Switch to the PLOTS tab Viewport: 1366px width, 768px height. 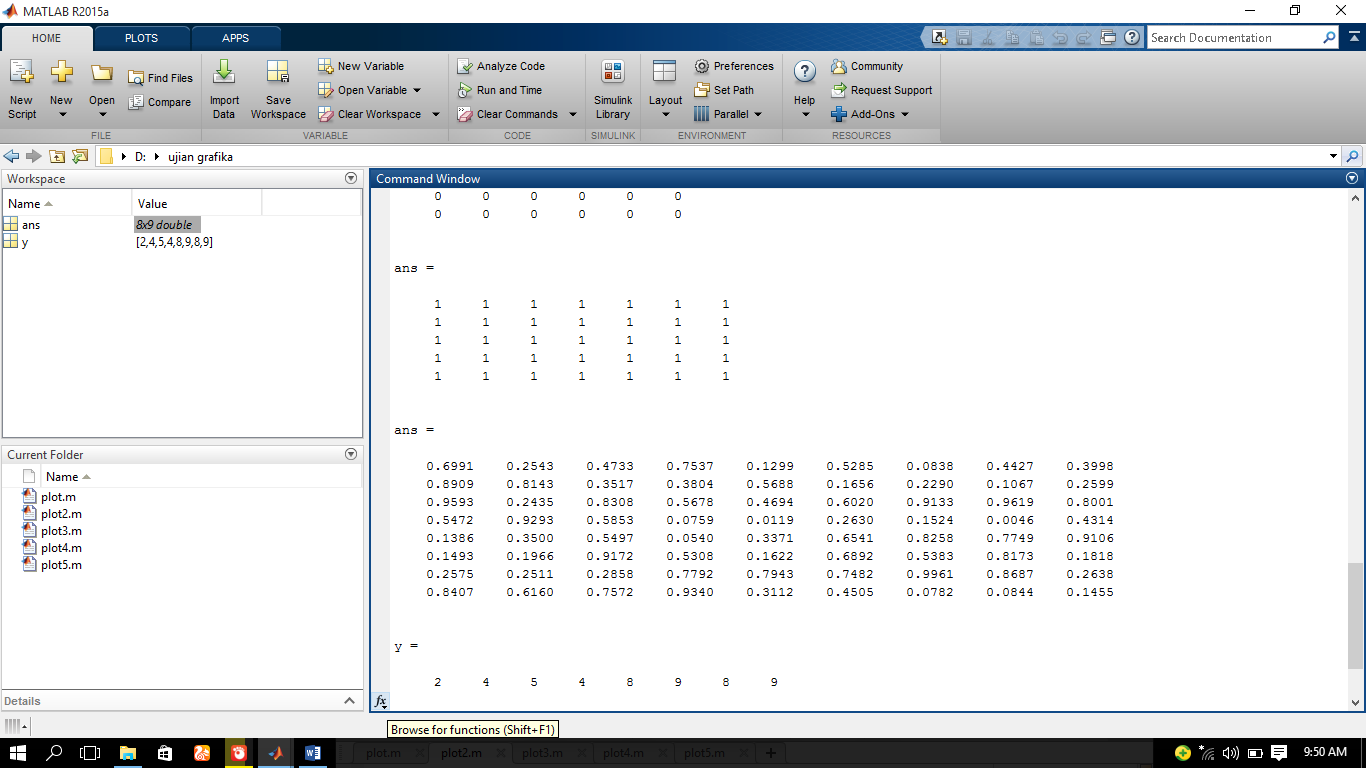click(141, 38)
